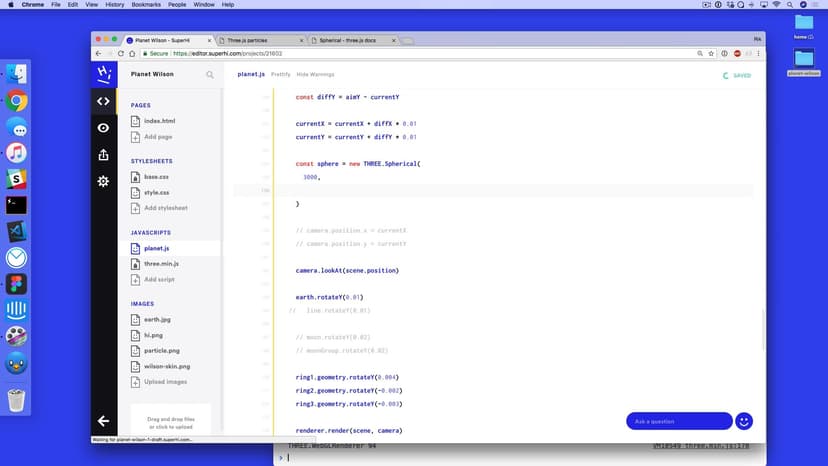The height and width of the screenshot is (466, 828).
Task: Open Chrome's three-dot menu
Action: point(757,53)
